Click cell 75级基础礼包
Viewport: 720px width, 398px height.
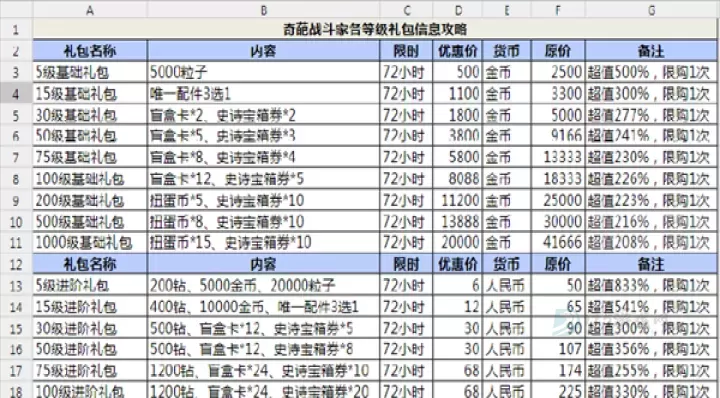(90, 157)
